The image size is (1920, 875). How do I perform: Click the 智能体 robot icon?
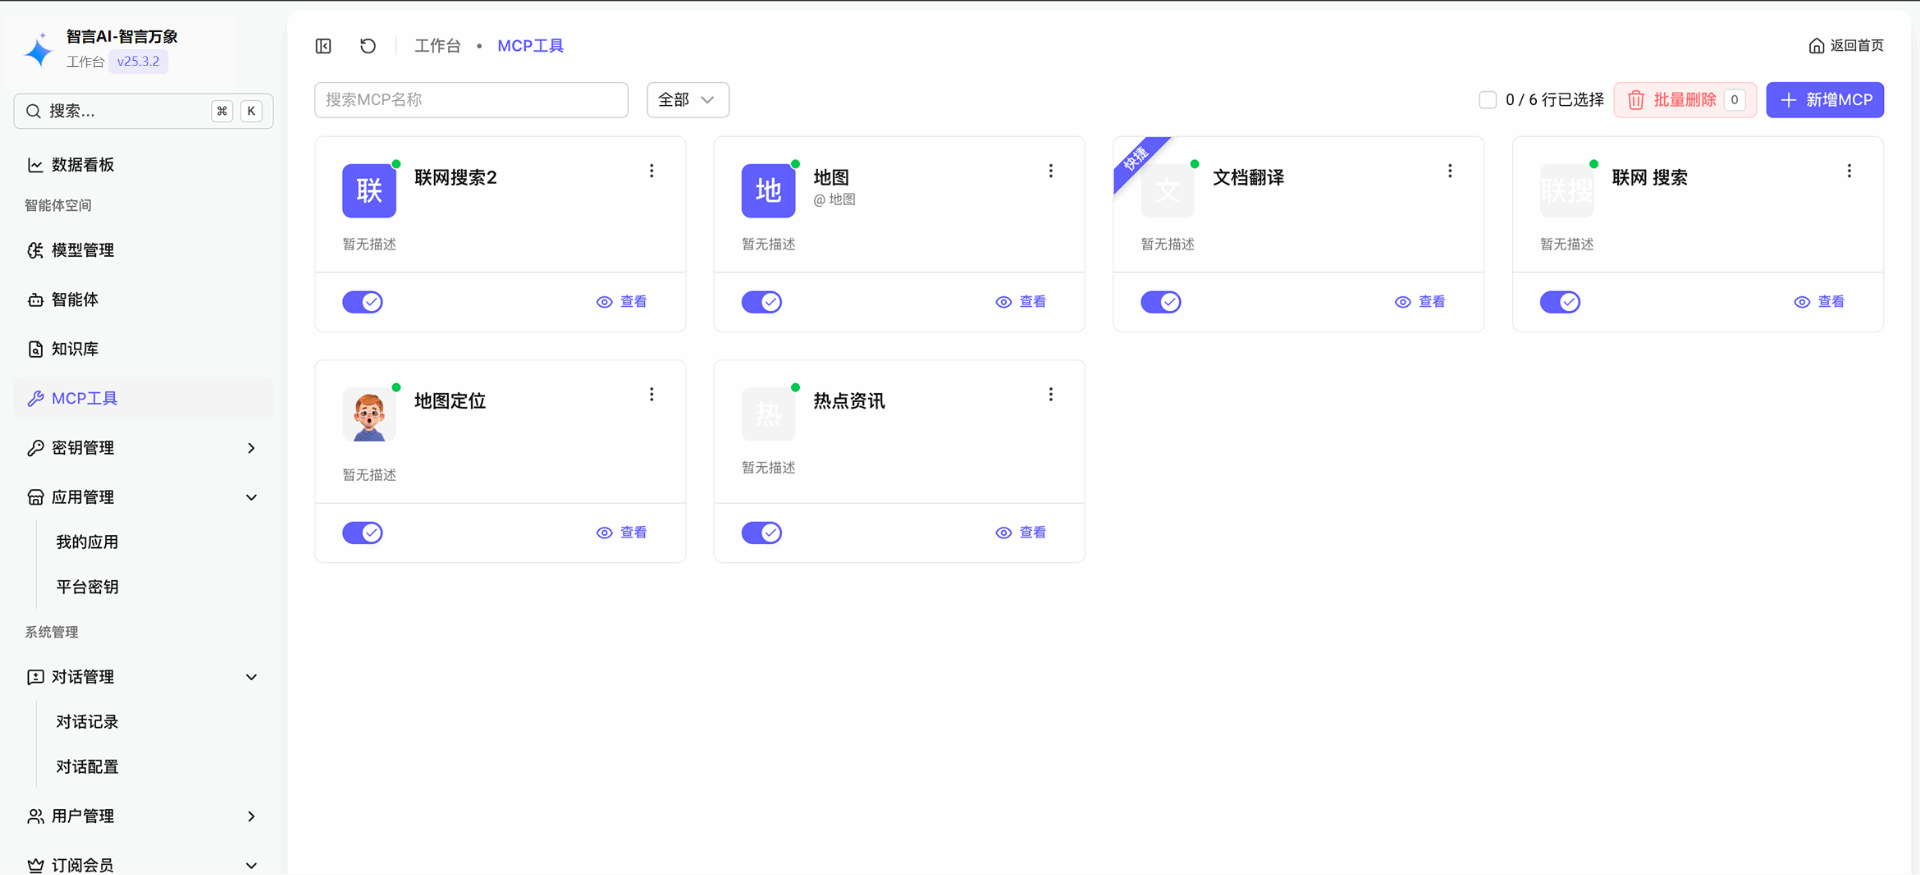point(35,300)
